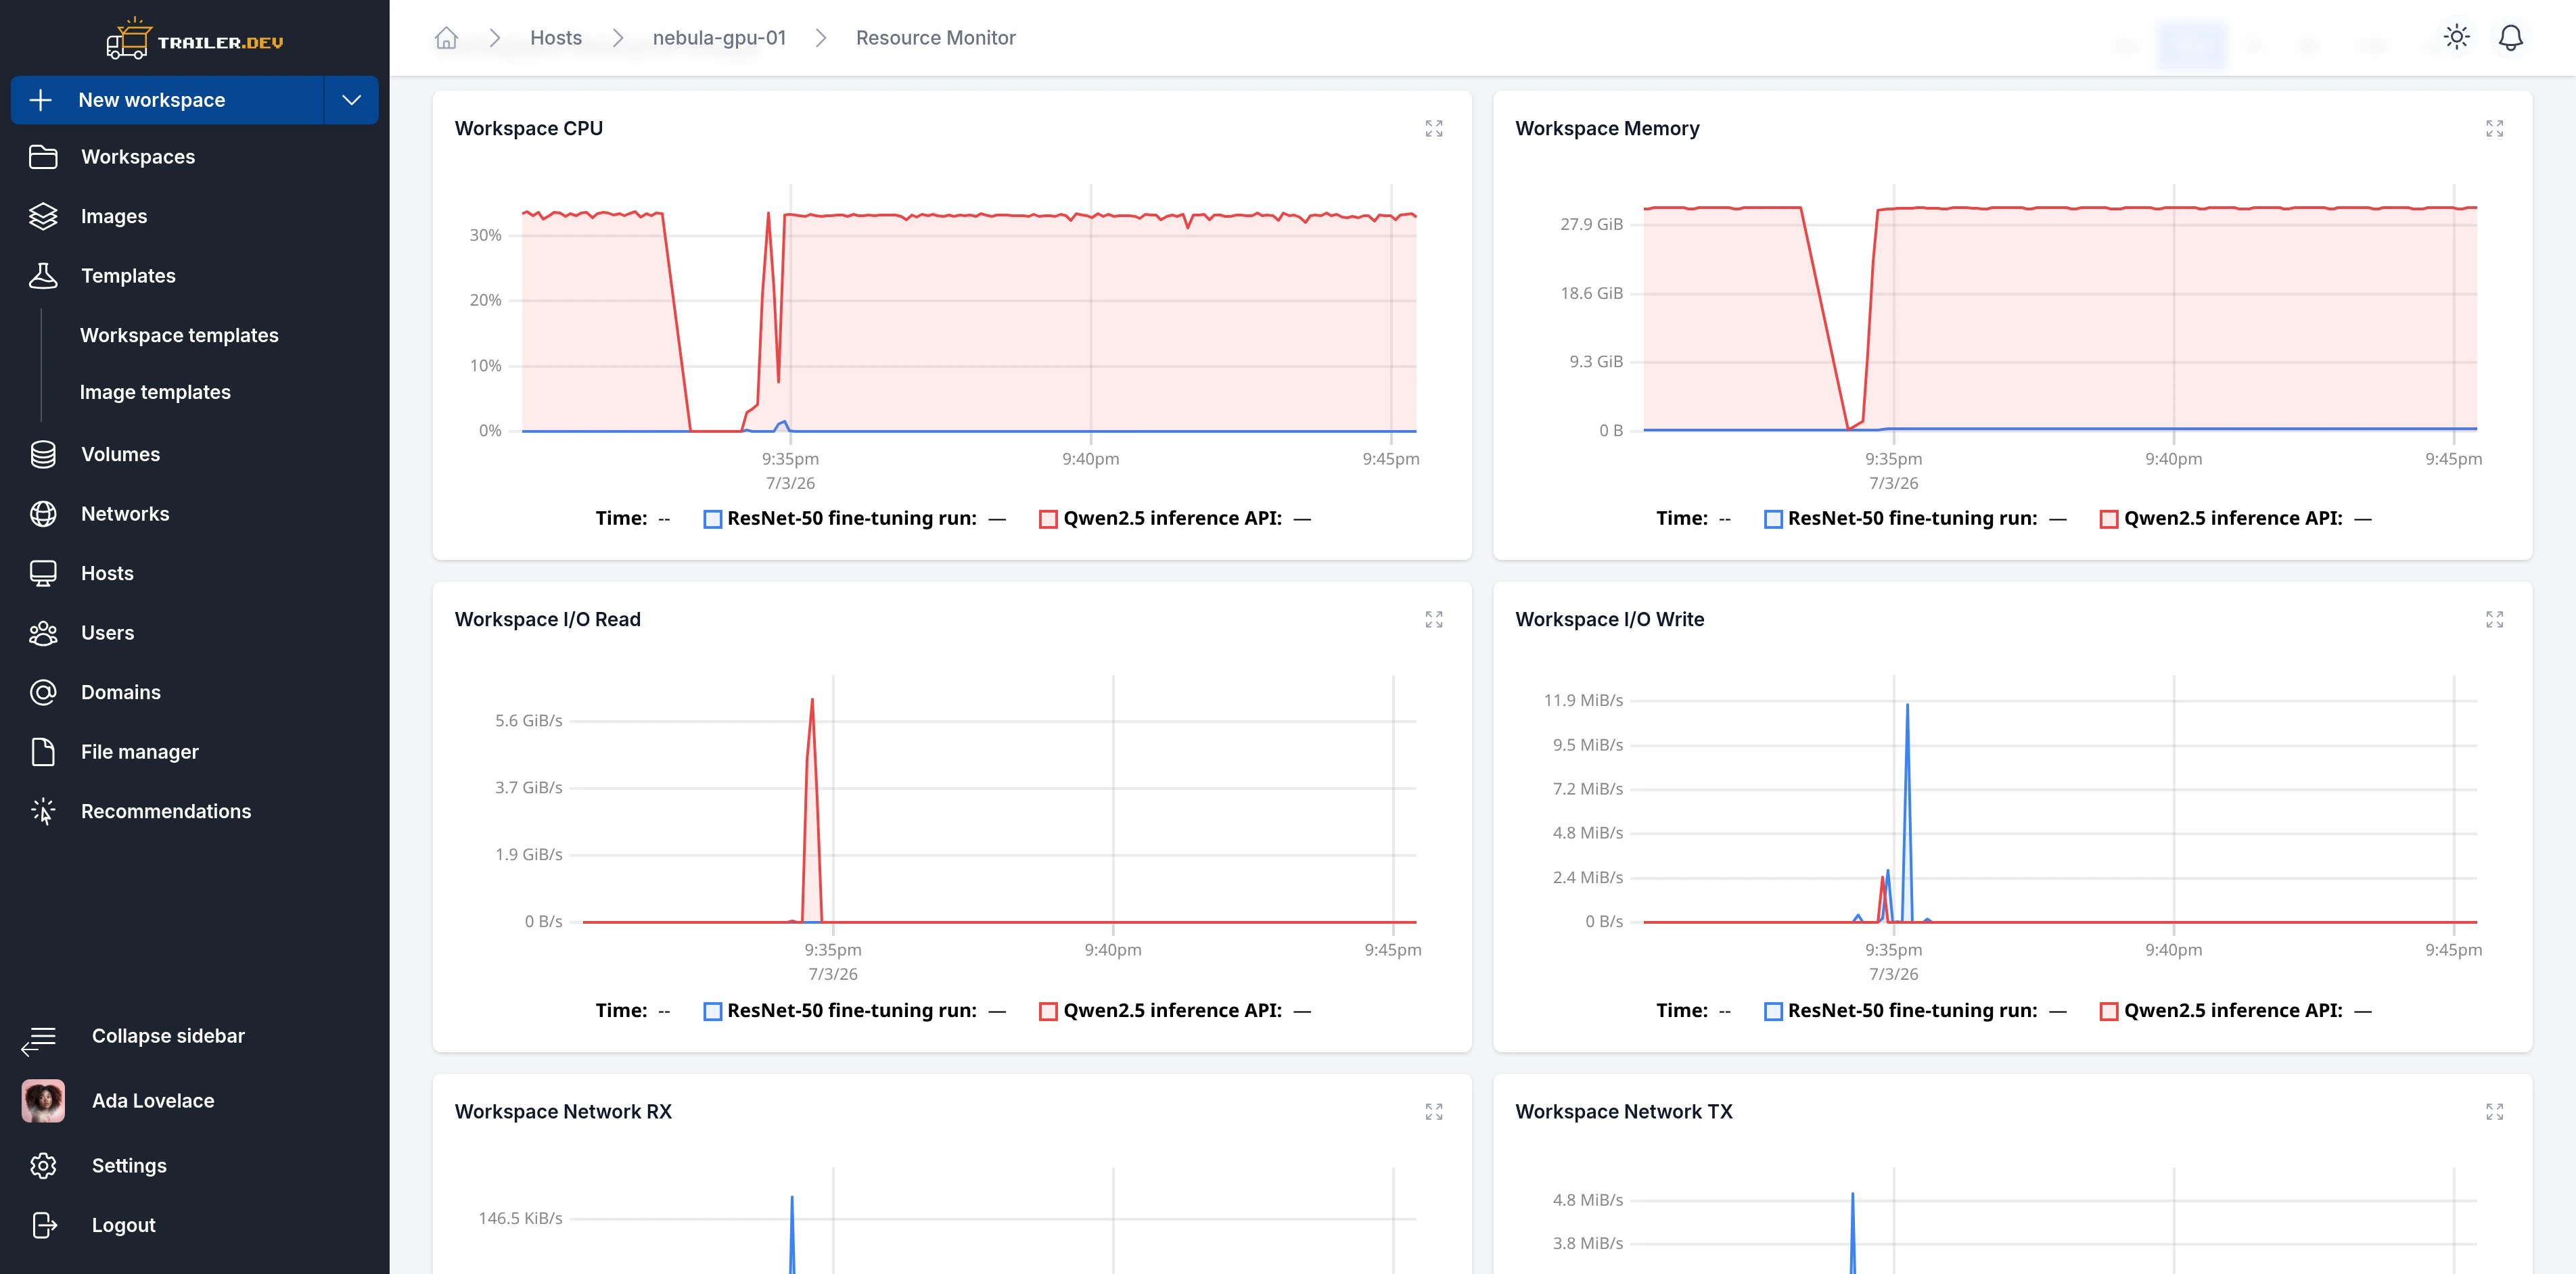This screenshot has height=1274, width=2576.
Task: Click the I/O Read spike near 9:35pm
Action: 812,810
